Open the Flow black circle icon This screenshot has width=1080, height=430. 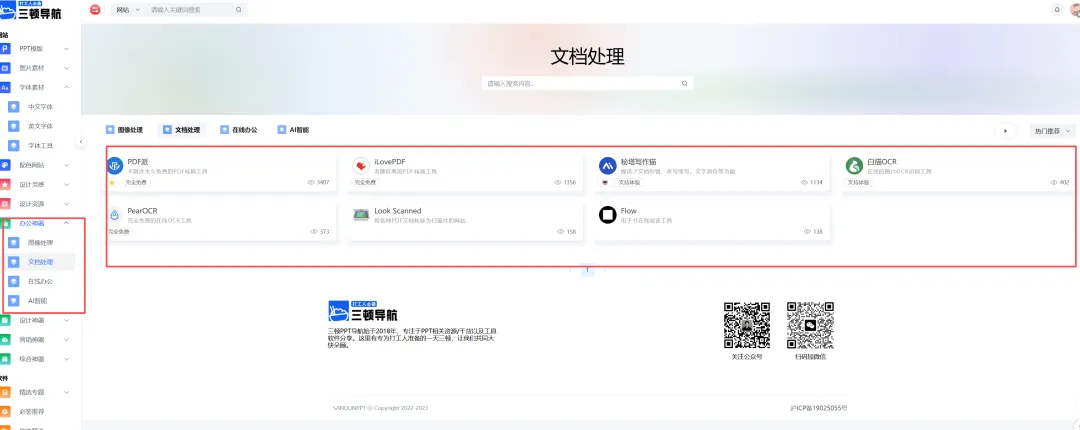608,215
